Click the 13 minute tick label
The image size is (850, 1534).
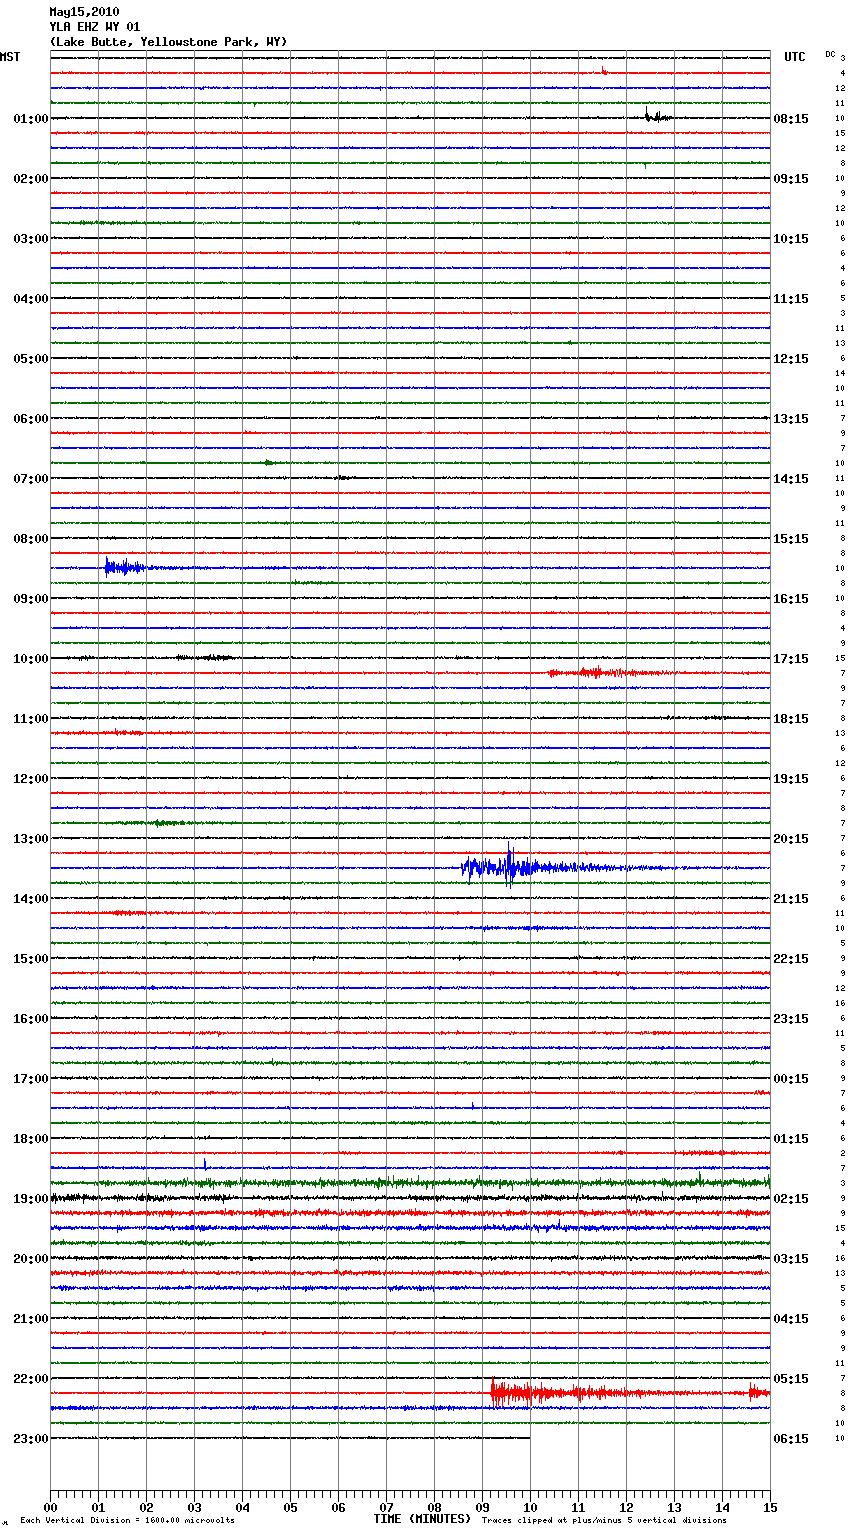tap(674, 1508)
